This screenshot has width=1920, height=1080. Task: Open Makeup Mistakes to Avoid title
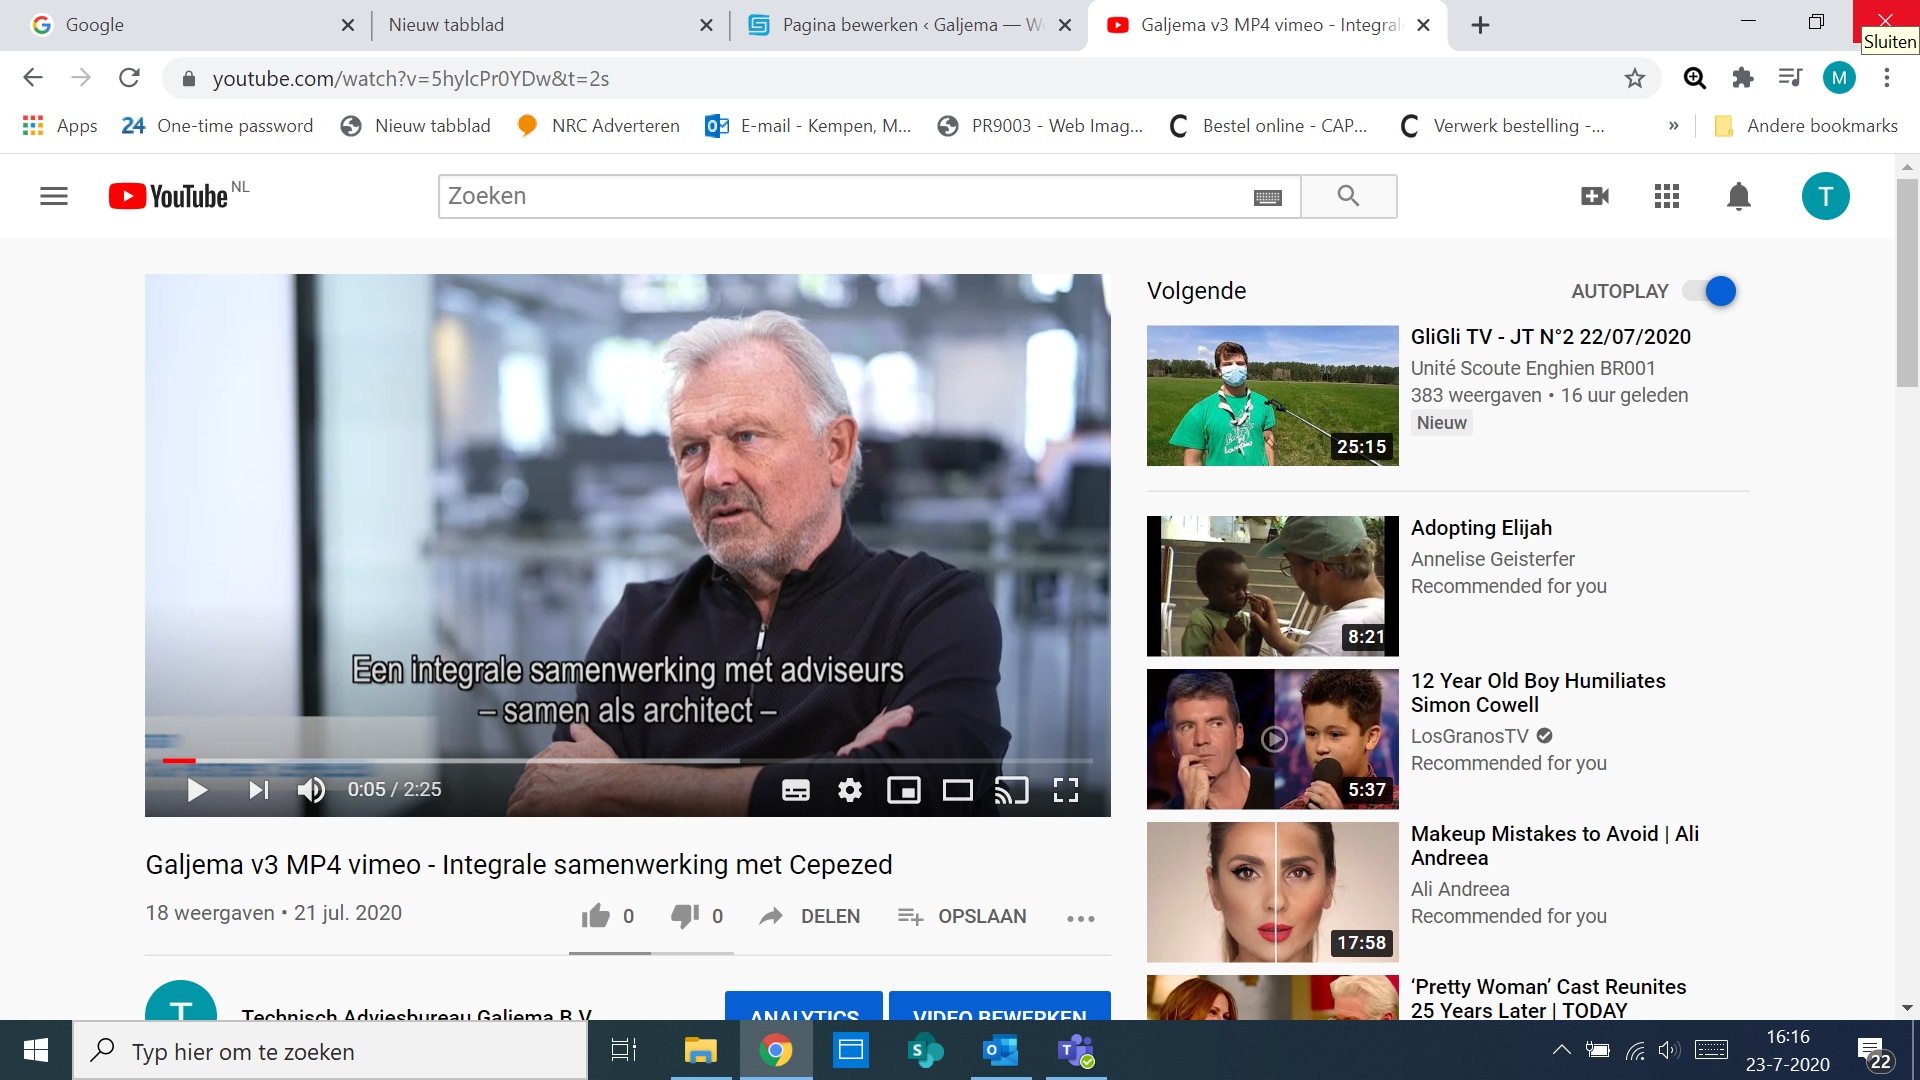(x=1555, y=846)
